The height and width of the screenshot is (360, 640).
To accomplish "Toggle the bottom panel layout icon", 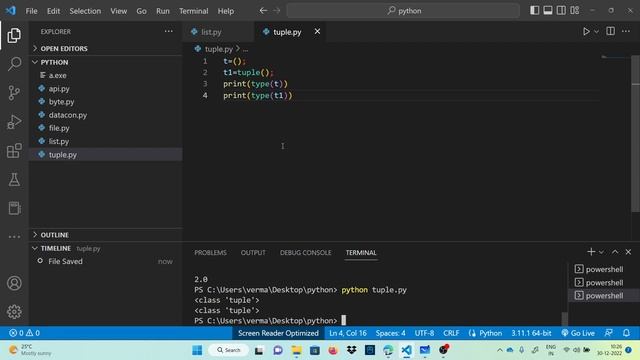I will point(548,11).
